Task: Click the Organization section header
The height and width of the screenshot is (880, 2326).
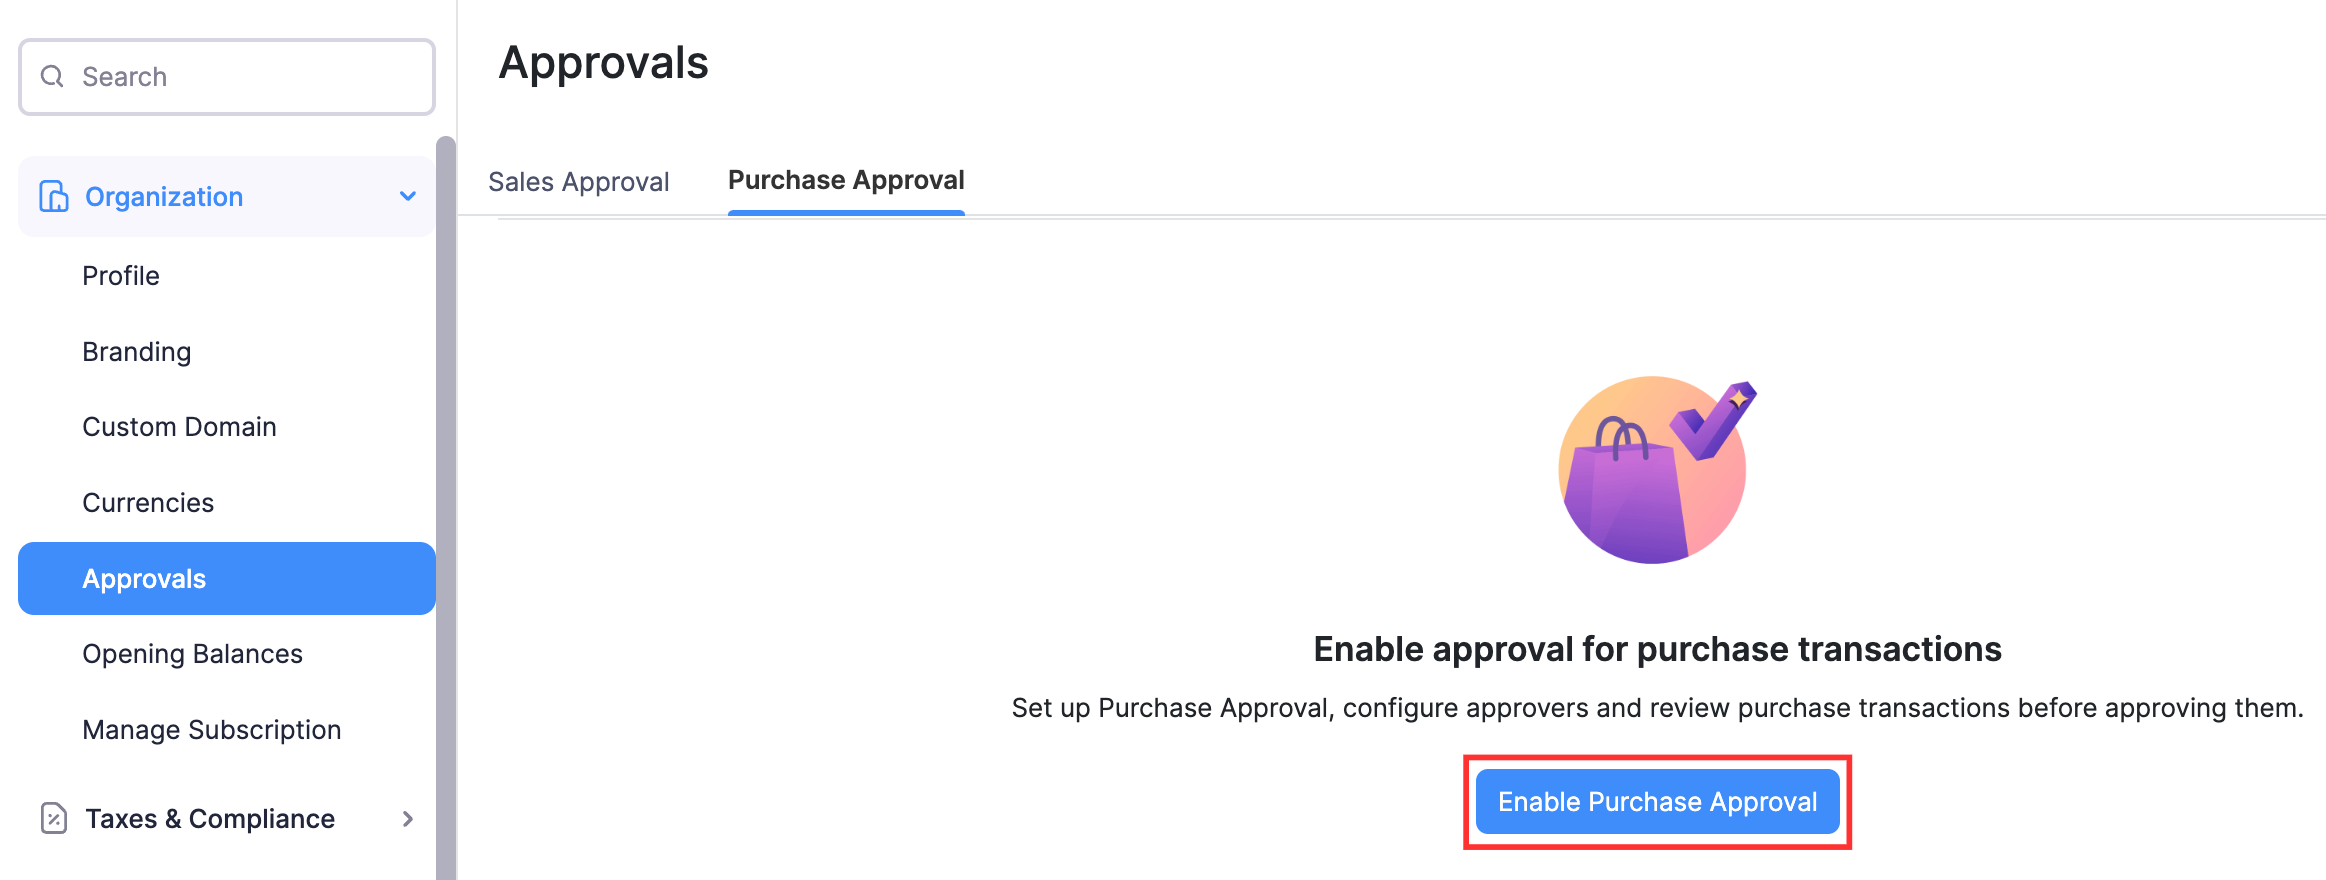Action: point(164,196)
